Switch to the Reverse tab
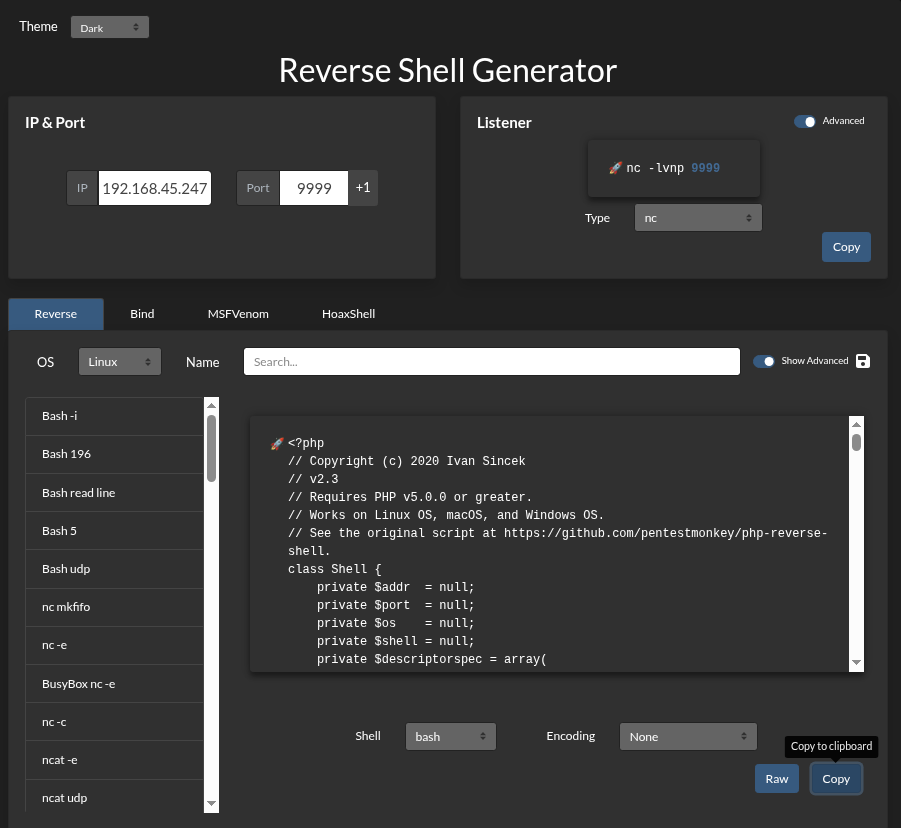The image size is (901, 828). [x=56, y=314]
